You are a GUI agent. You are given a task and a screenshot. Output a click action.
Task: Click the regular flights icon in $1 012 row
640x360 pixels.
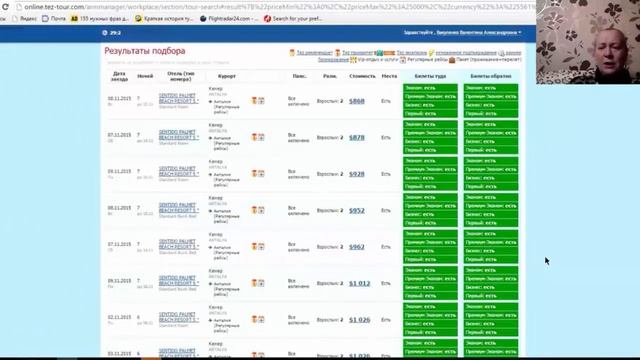261,282
